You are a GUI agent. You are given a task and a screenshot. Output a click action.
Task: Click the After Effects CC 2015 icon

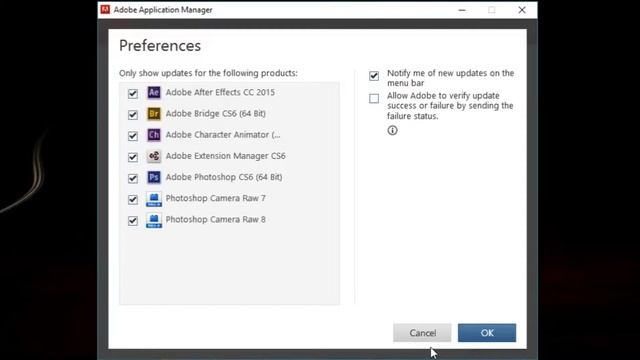(154, 93)
